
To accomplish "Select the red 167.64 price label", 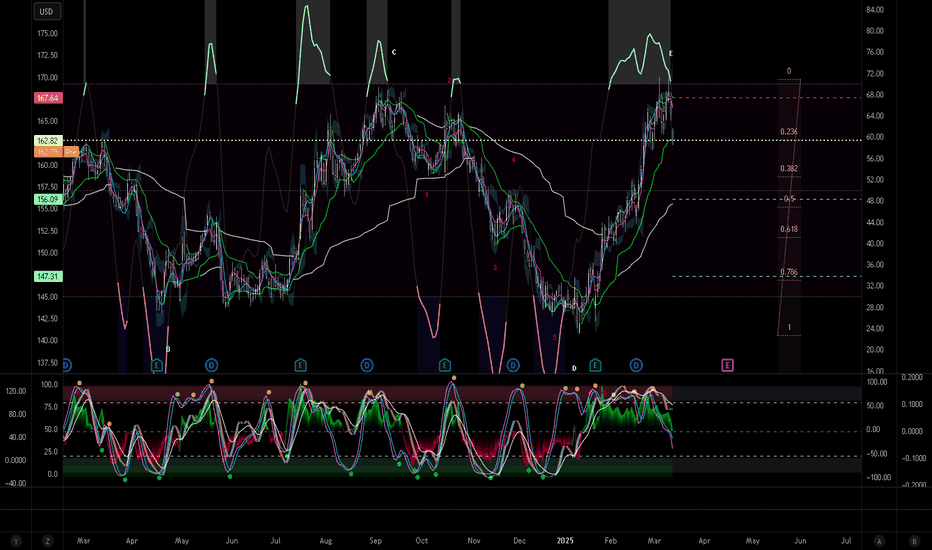I will pos(48,98).
